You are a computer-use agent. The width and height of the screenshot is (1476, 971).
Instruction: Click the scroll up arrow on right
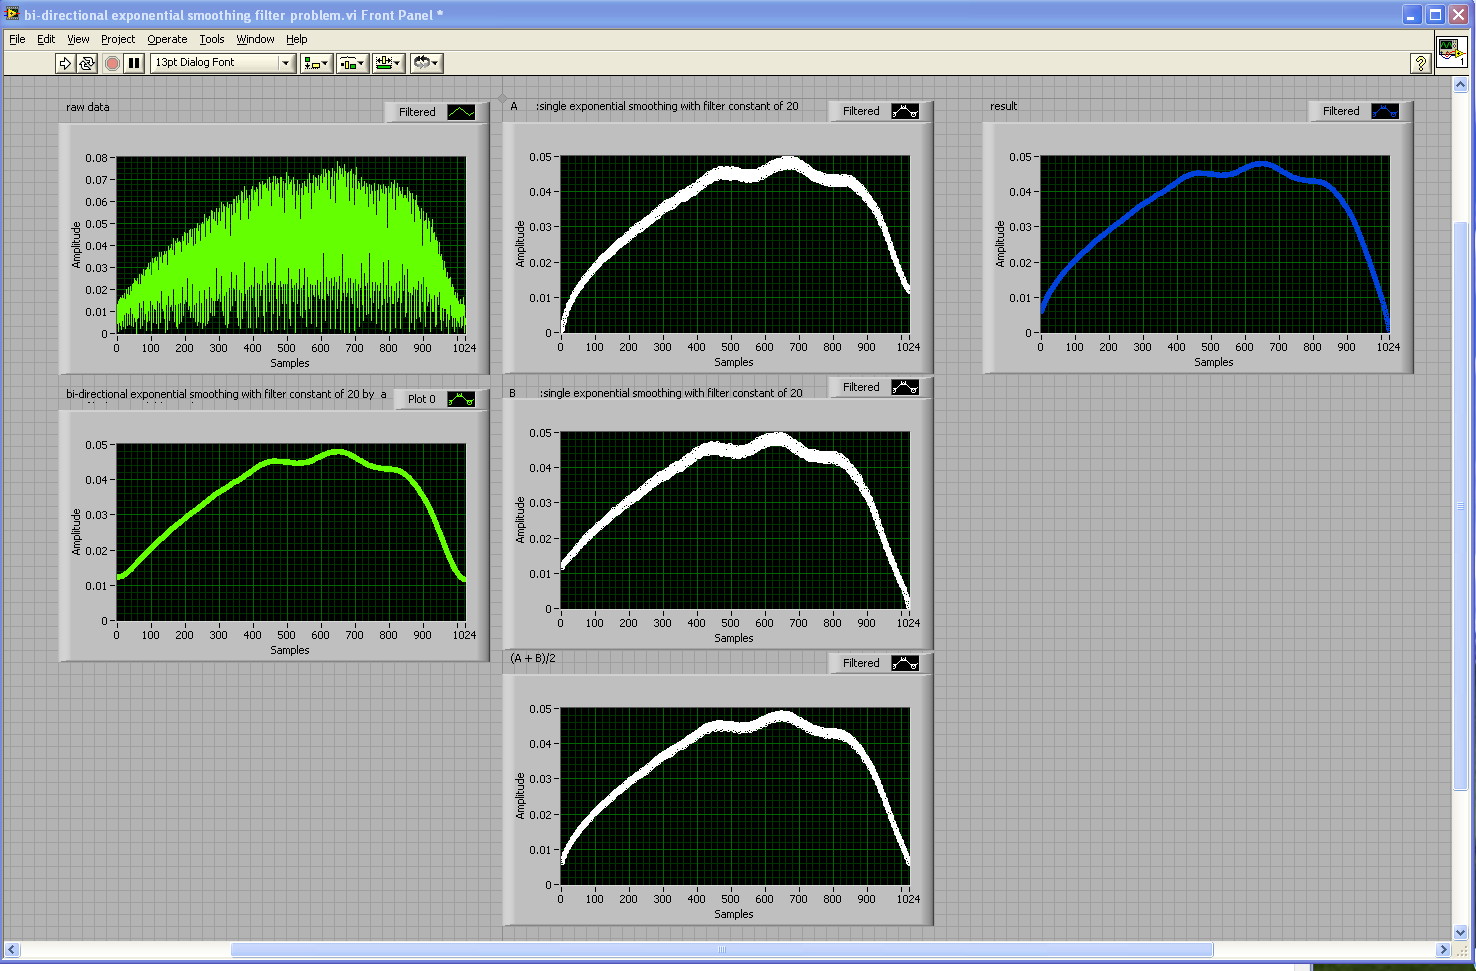1460,85
